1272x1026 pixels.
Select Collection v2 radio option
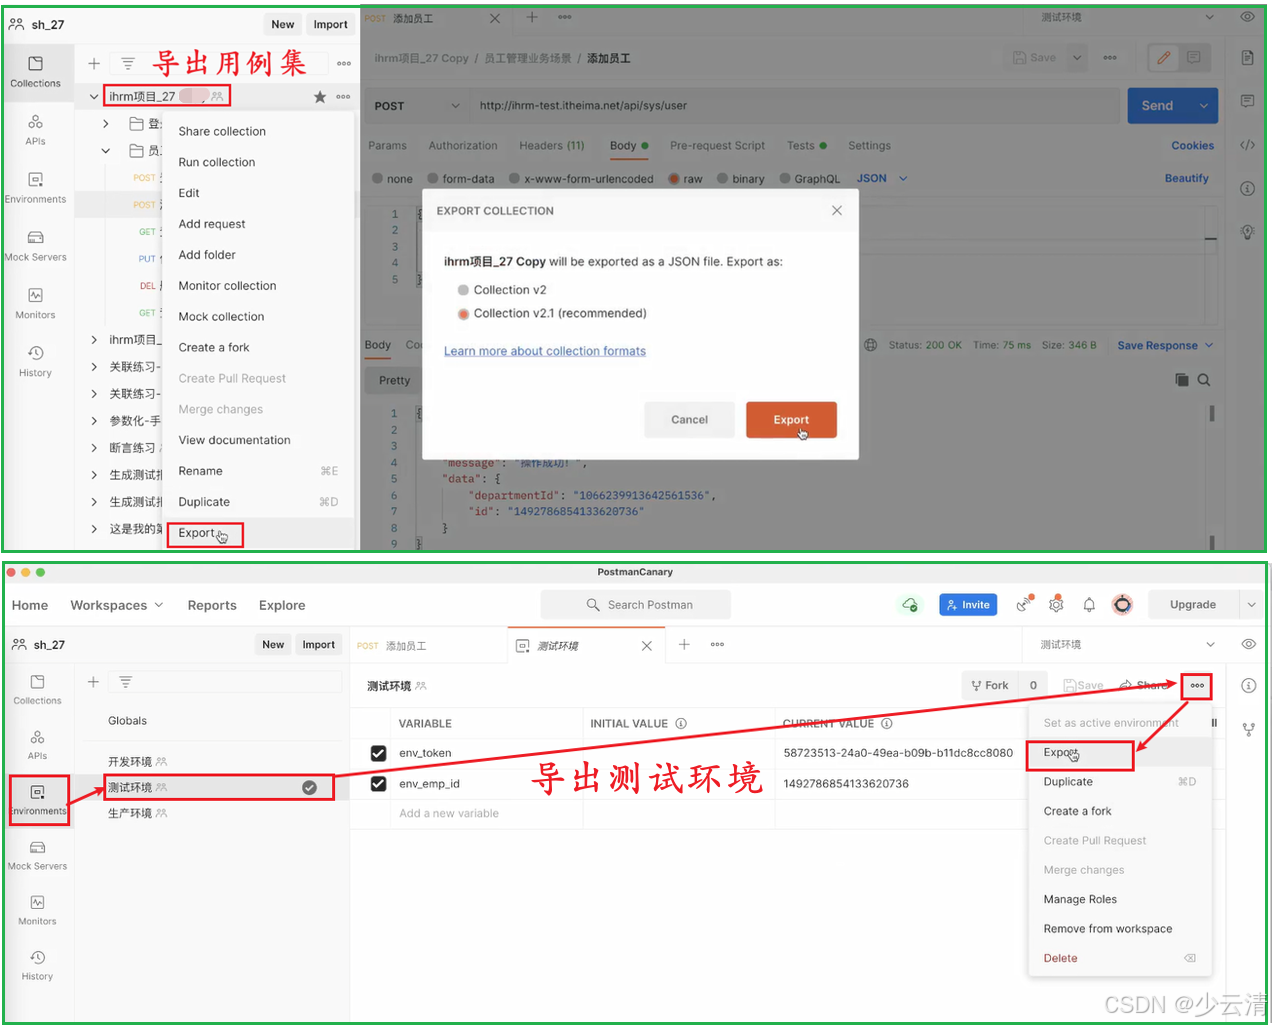pos(463,290)
